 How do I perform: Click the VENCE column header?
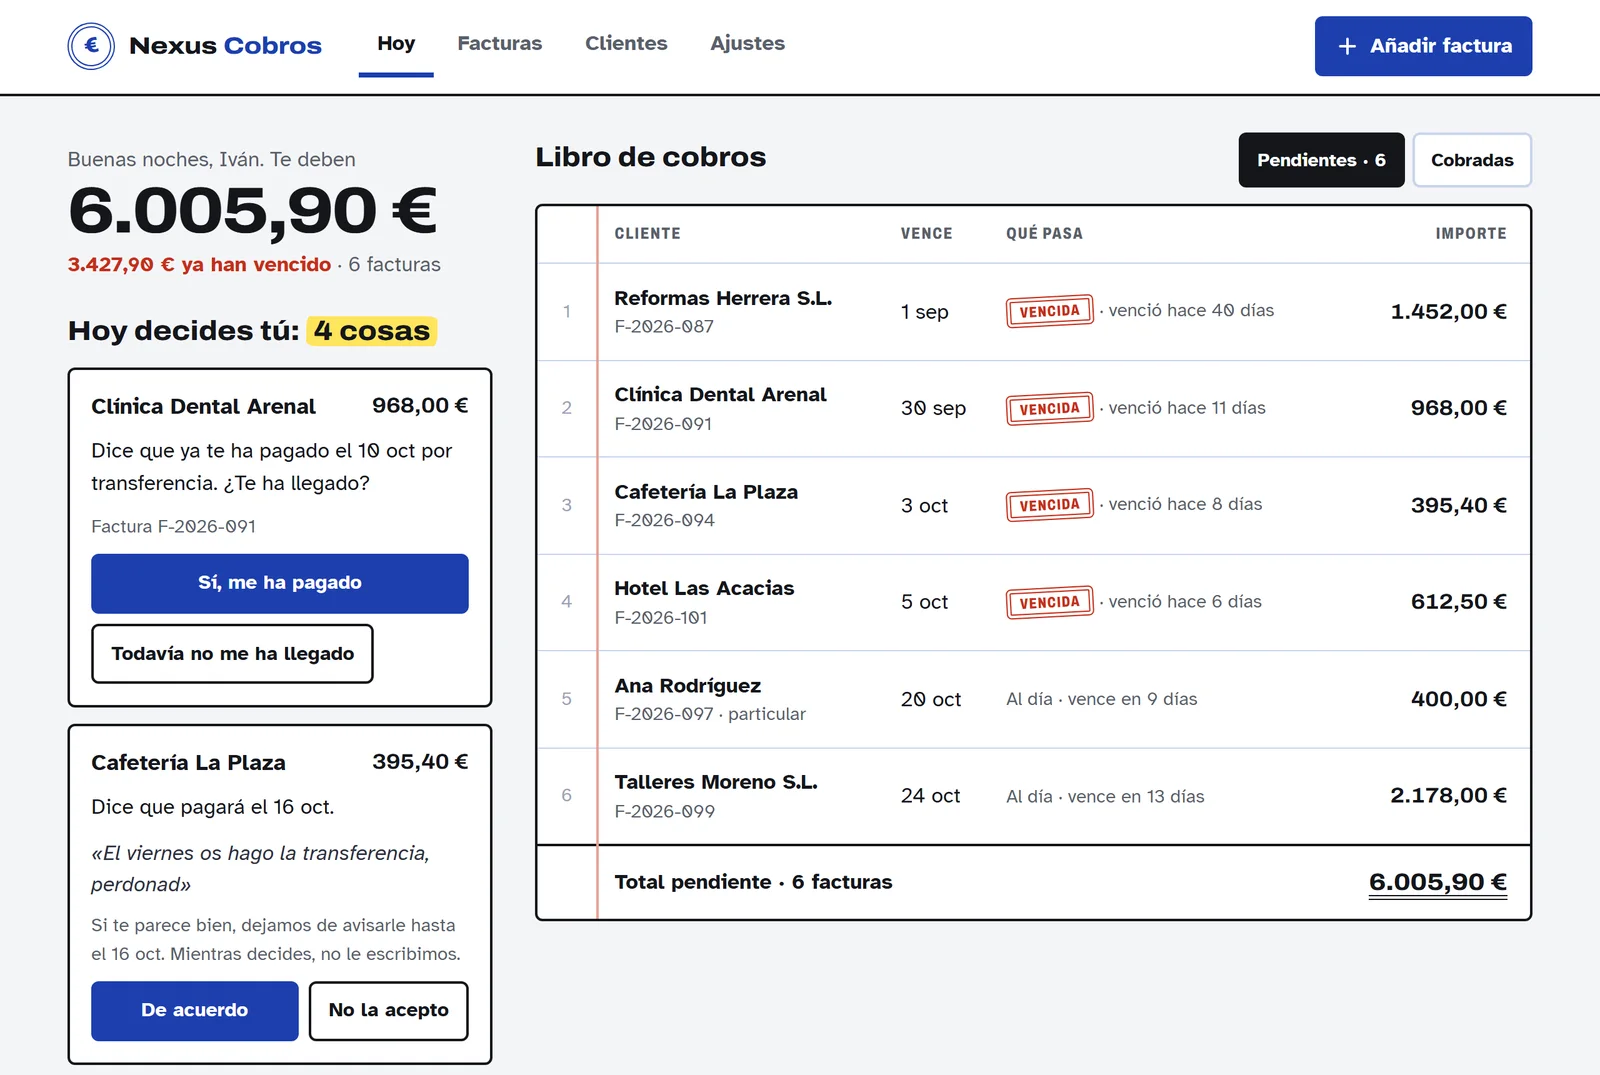pyautogui.click(x=926, y=233)
